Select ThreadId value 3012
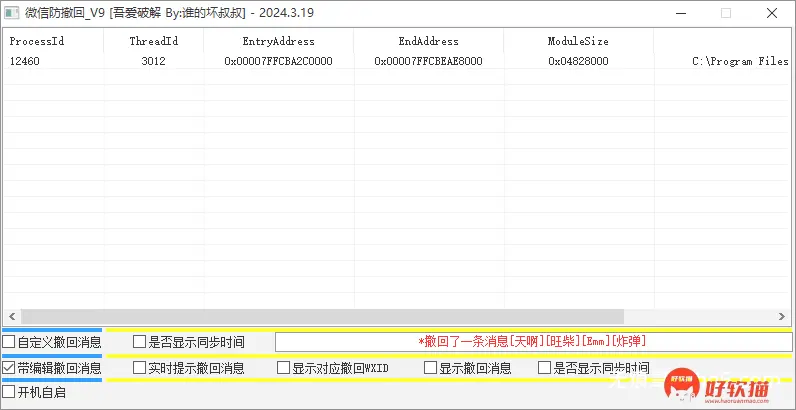The image size is (796, 410). [x=153, y=61]
